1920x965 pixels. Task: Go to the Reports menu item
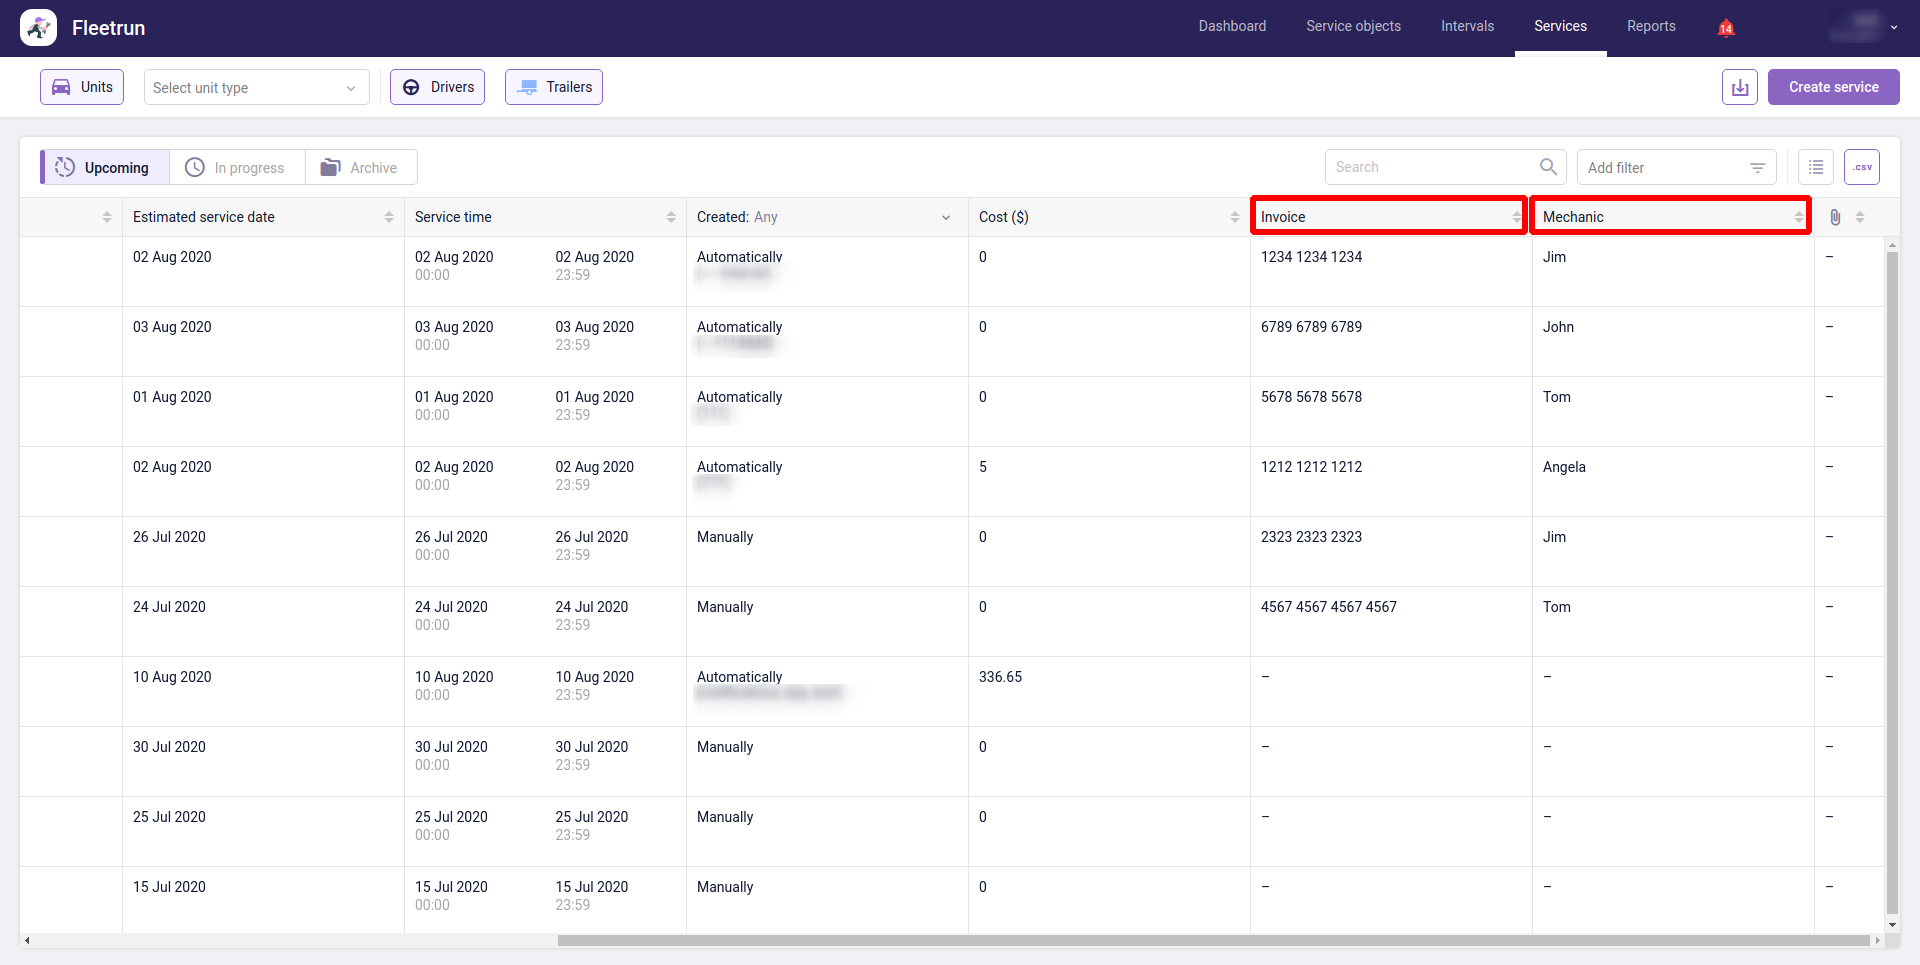click(x=1650, y=27)
